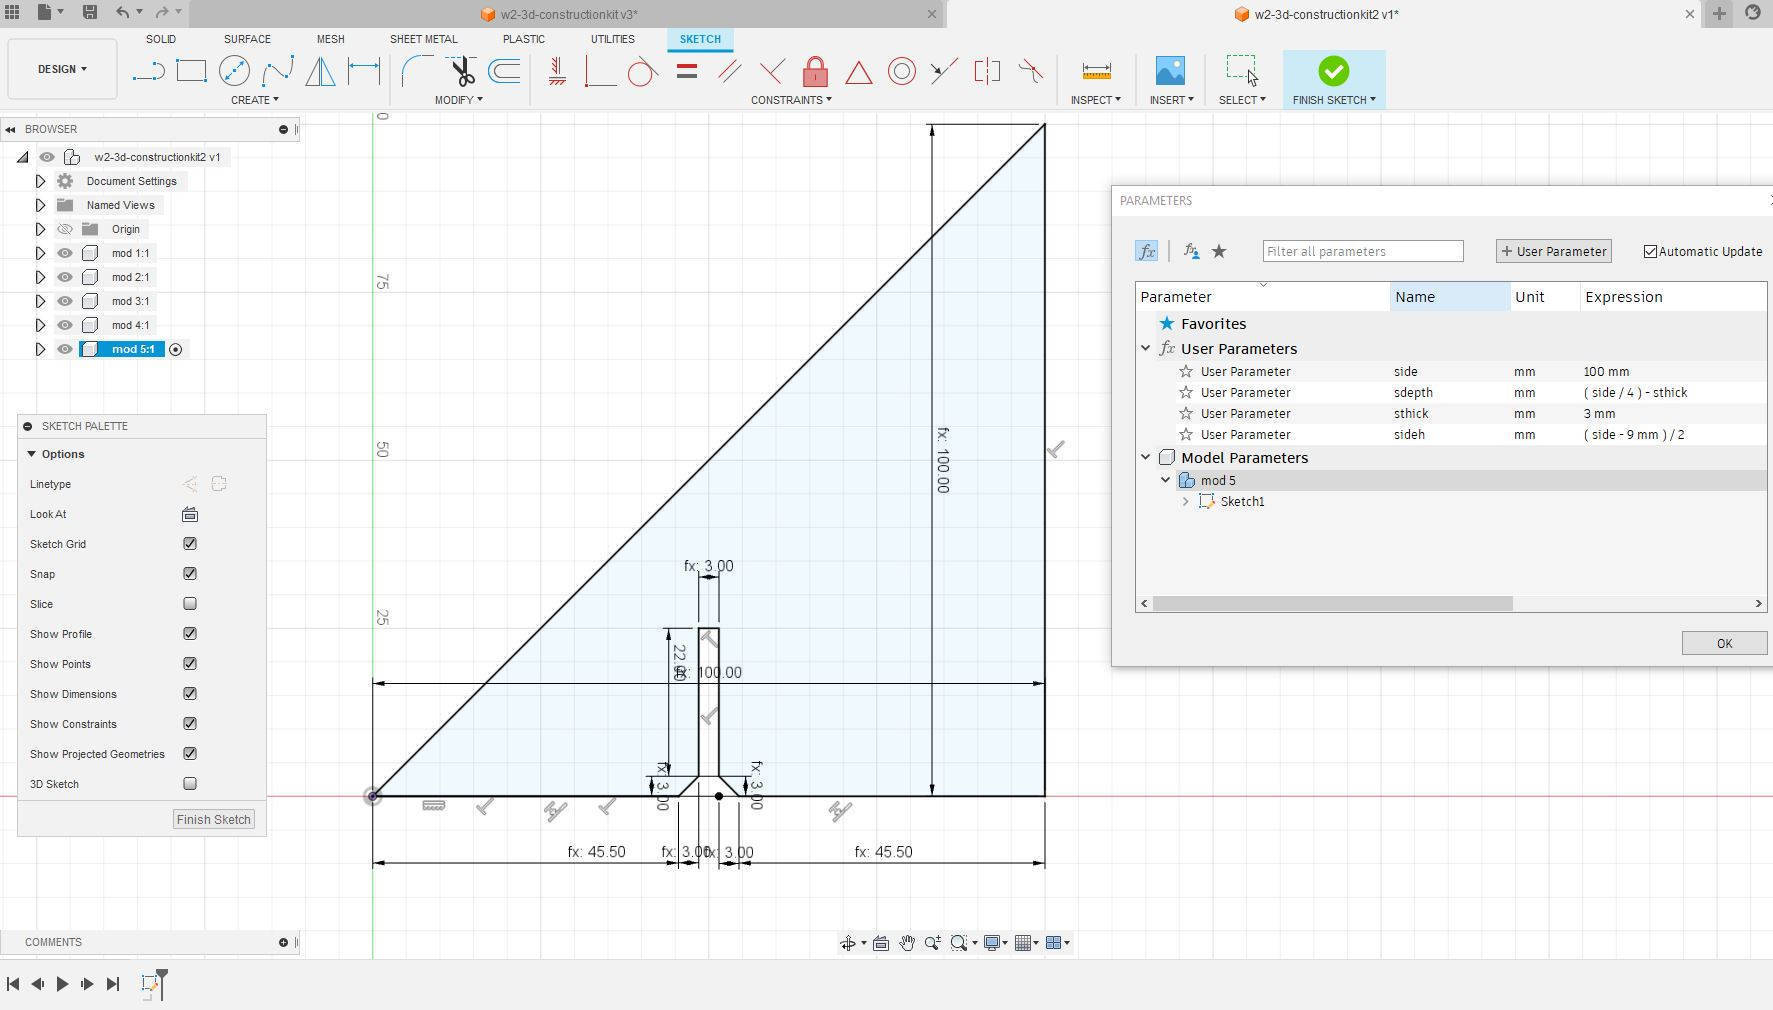The image size is (1773, 1010).
Task: Favorite the sthick parameter star
Action: [1186, 413]
